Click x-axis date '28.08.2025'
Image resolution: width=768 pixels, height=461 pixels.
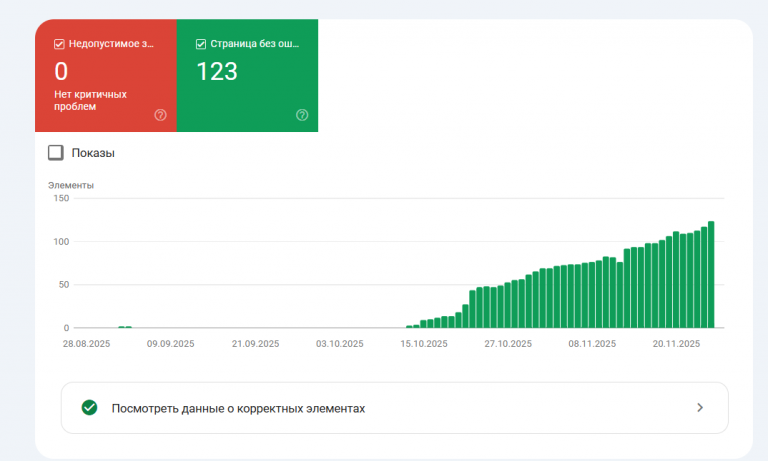(86, 344)
